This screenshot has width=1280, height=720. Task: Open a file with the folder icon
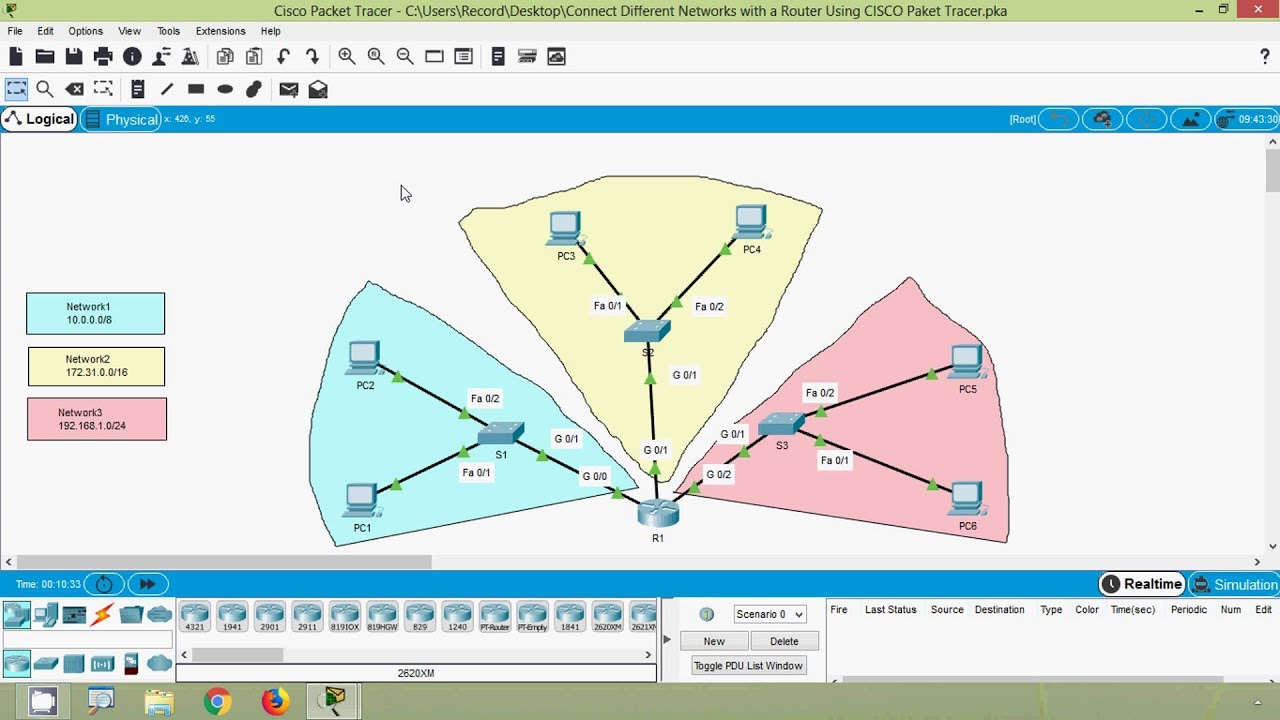45,57
